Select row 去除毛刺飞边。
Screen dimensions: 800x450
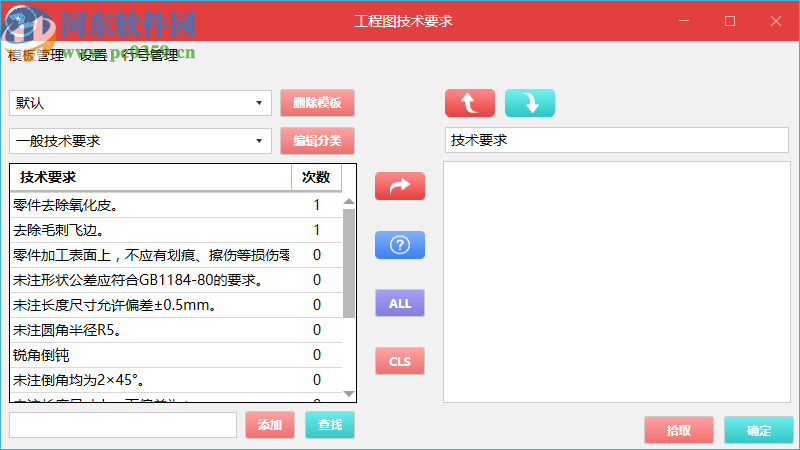point(176,230)
